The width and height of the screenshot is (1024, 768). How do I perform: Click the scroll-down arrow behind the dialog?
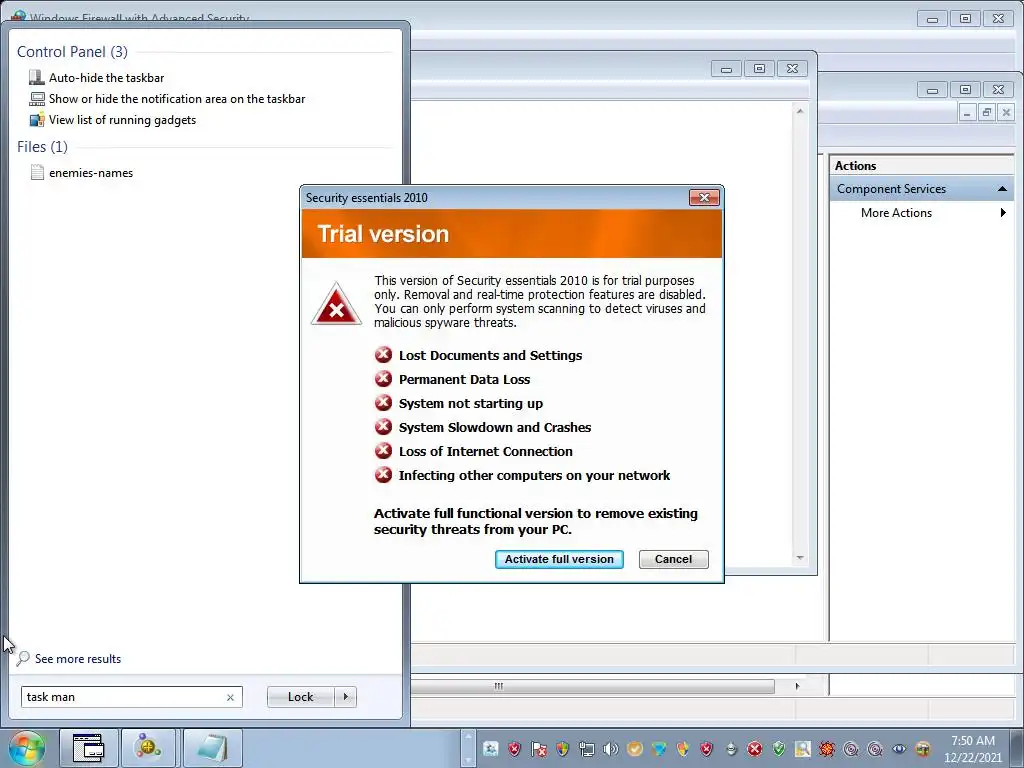(800, 558)
